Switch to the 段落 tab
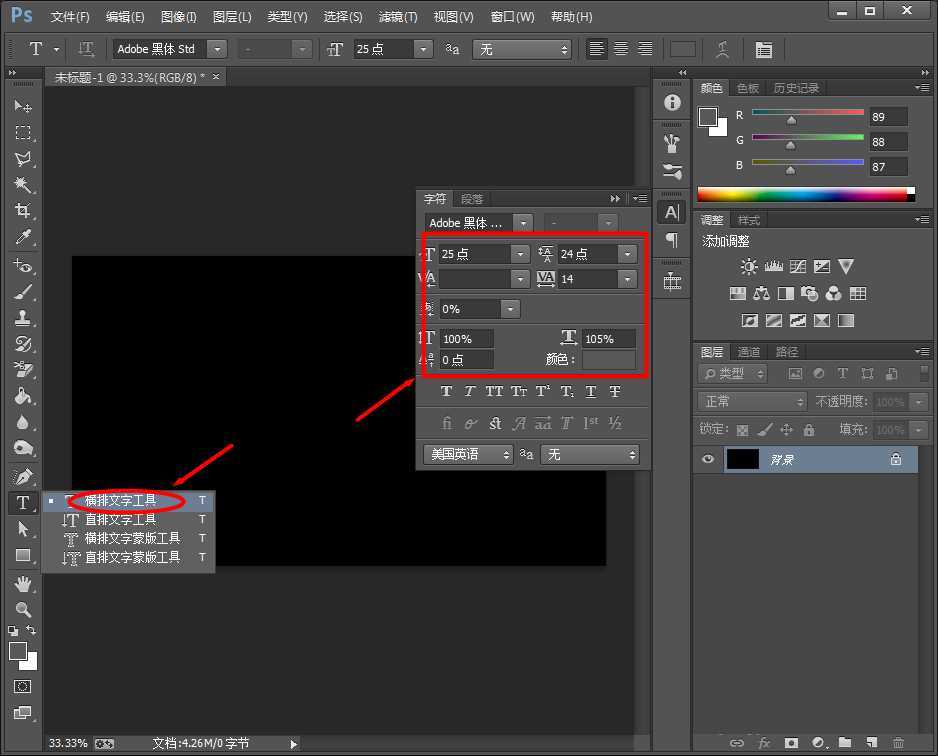The height and width of the screenshot is (756, 938). [x=472, y=198]
